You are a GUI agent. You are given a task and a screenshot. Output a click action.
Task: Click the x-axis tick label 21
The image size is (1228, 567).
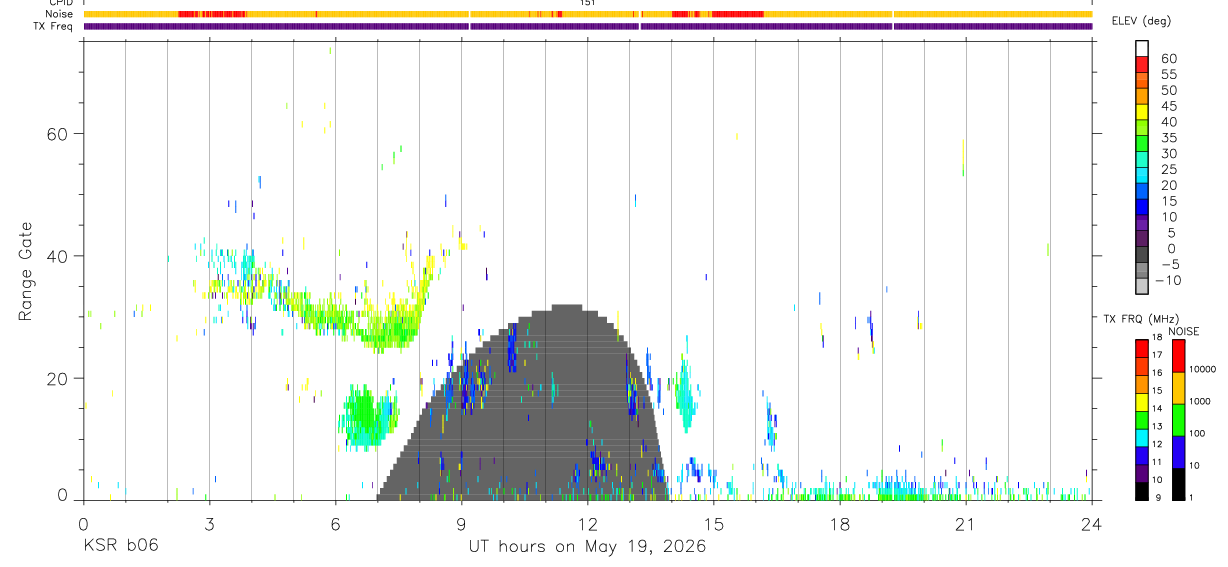point(965,523)
